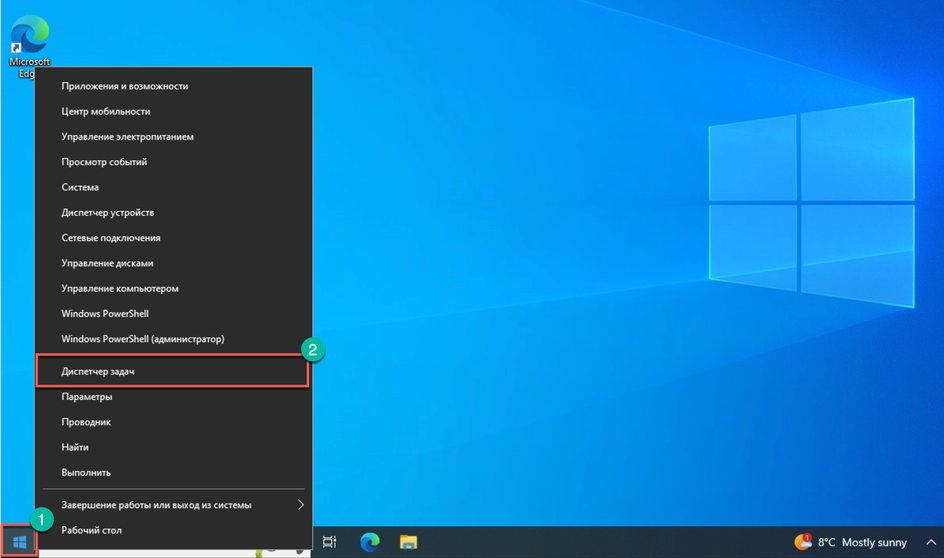Launch Windows PowerShell (администратор)

click(x=173, y=339)
